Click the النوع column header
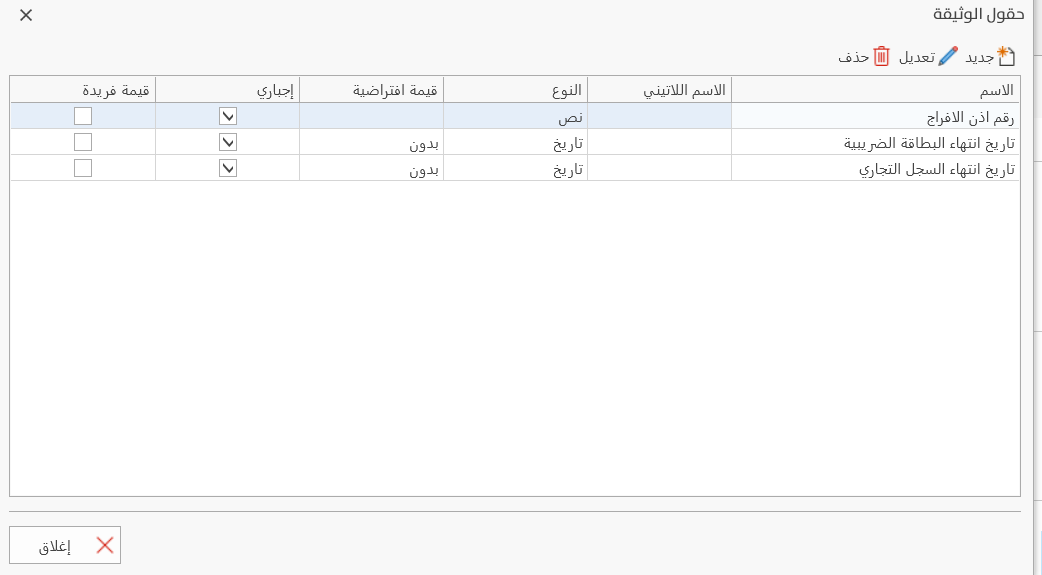1042x575 pixels. (x=515, y=90)
